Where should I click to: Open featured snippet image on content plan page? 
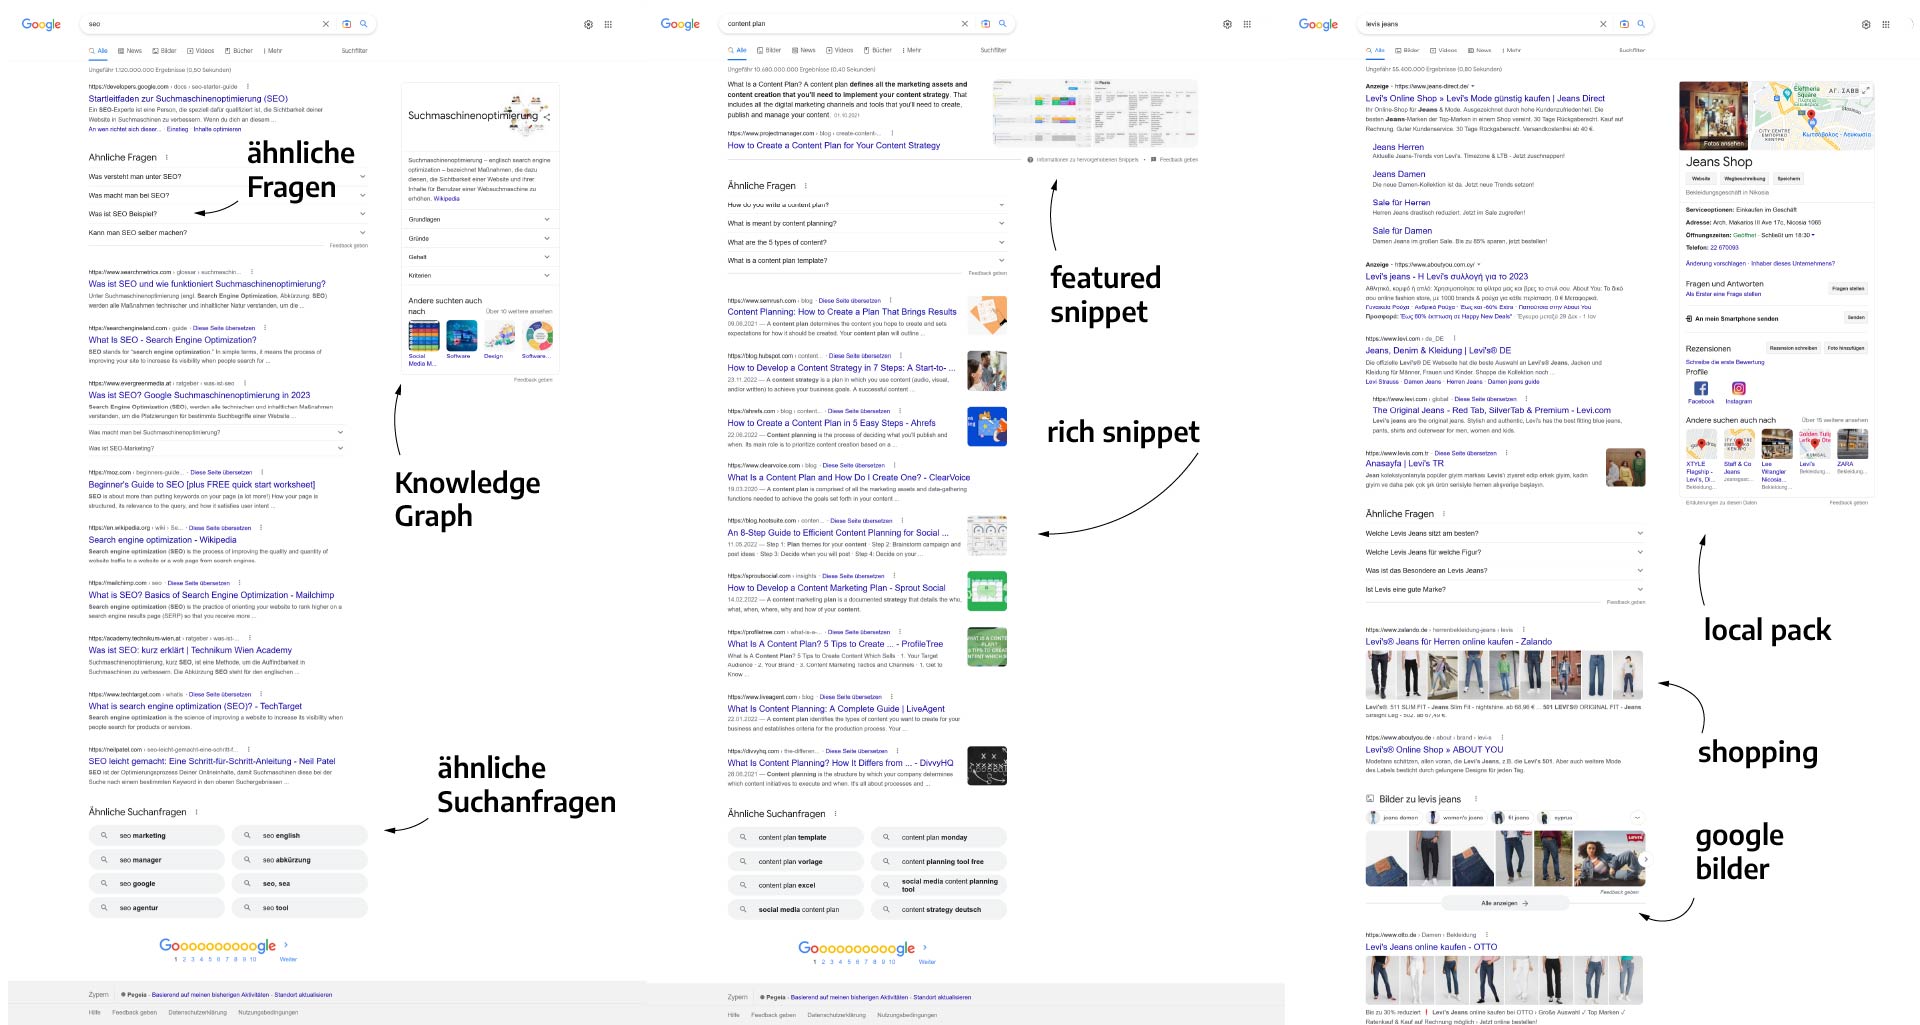coord(1094,112)
